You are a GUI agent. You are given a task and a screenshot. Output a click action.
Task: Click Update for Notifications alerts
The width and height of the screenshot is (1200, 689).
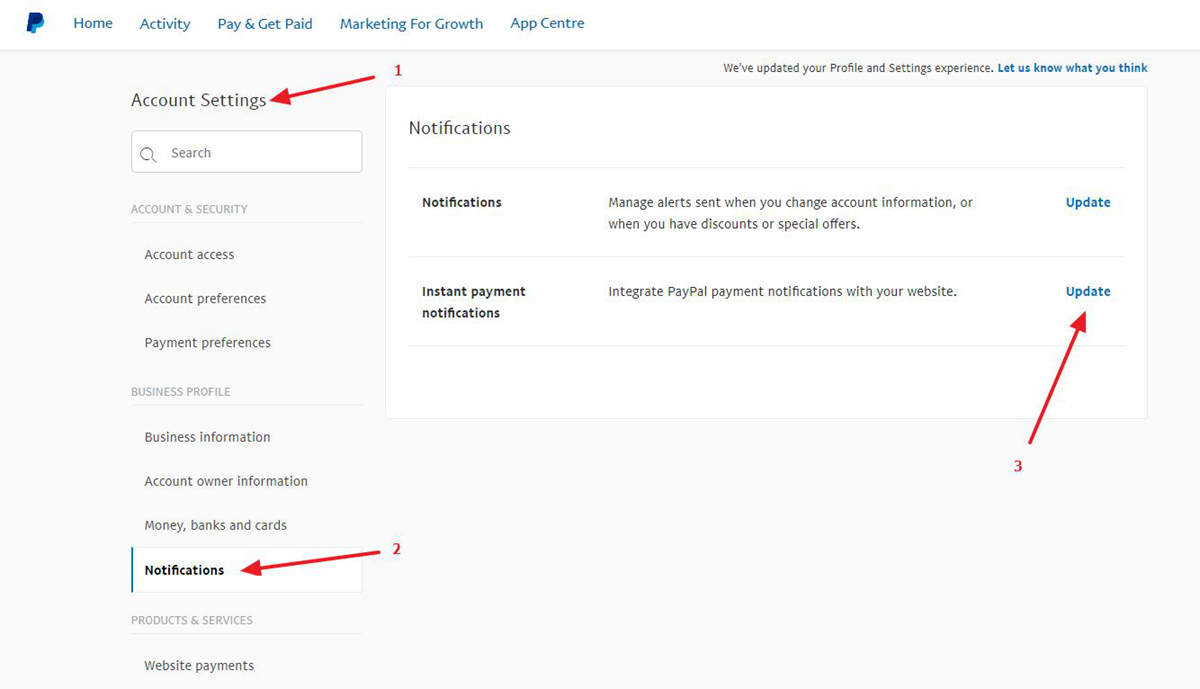point(1088,202)
